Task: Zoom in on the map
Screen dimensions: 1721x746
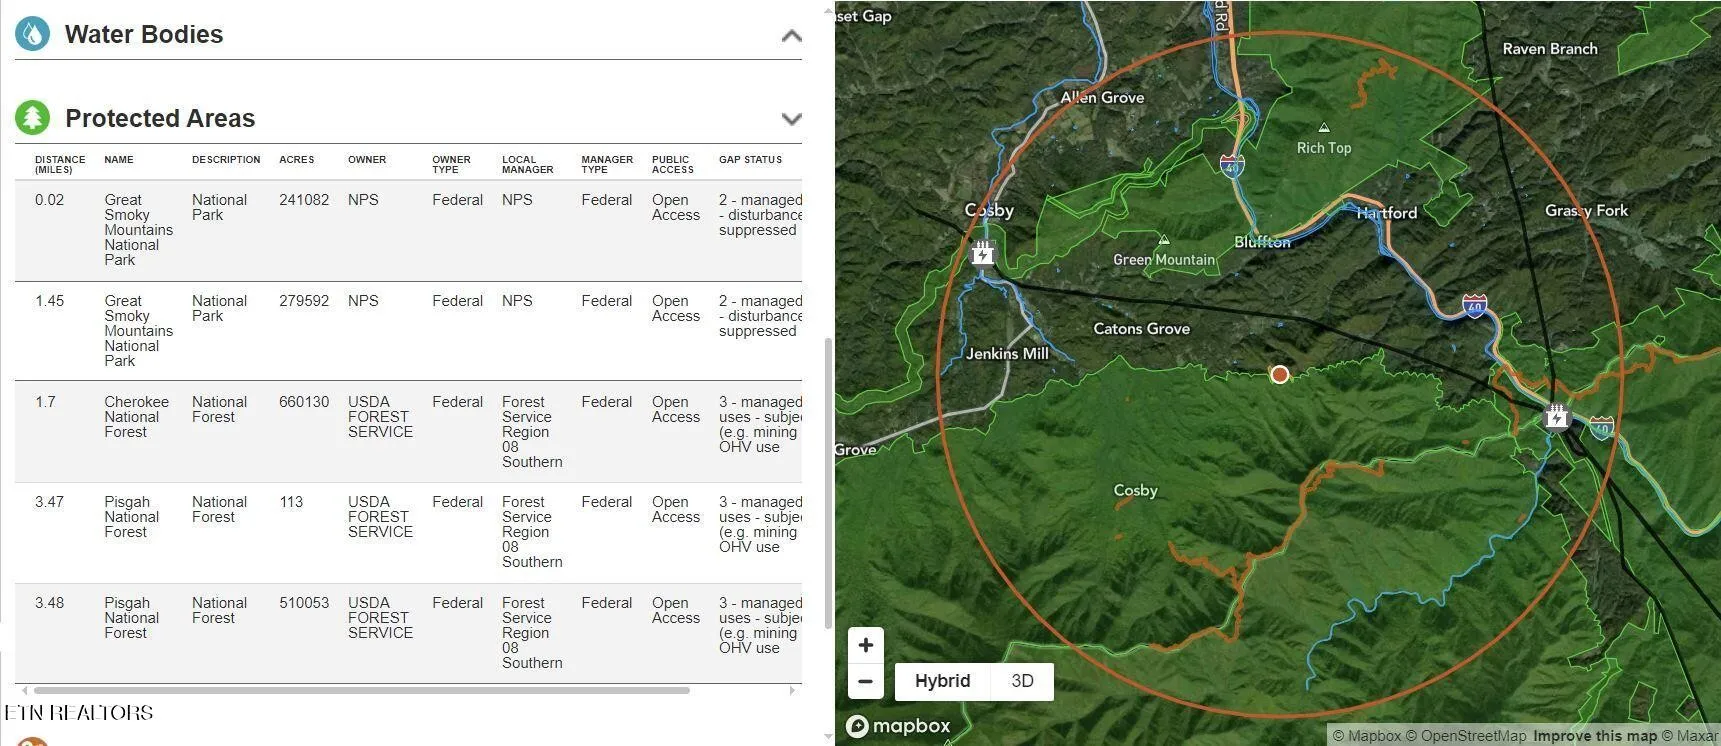Action: [x=866, y=645]
